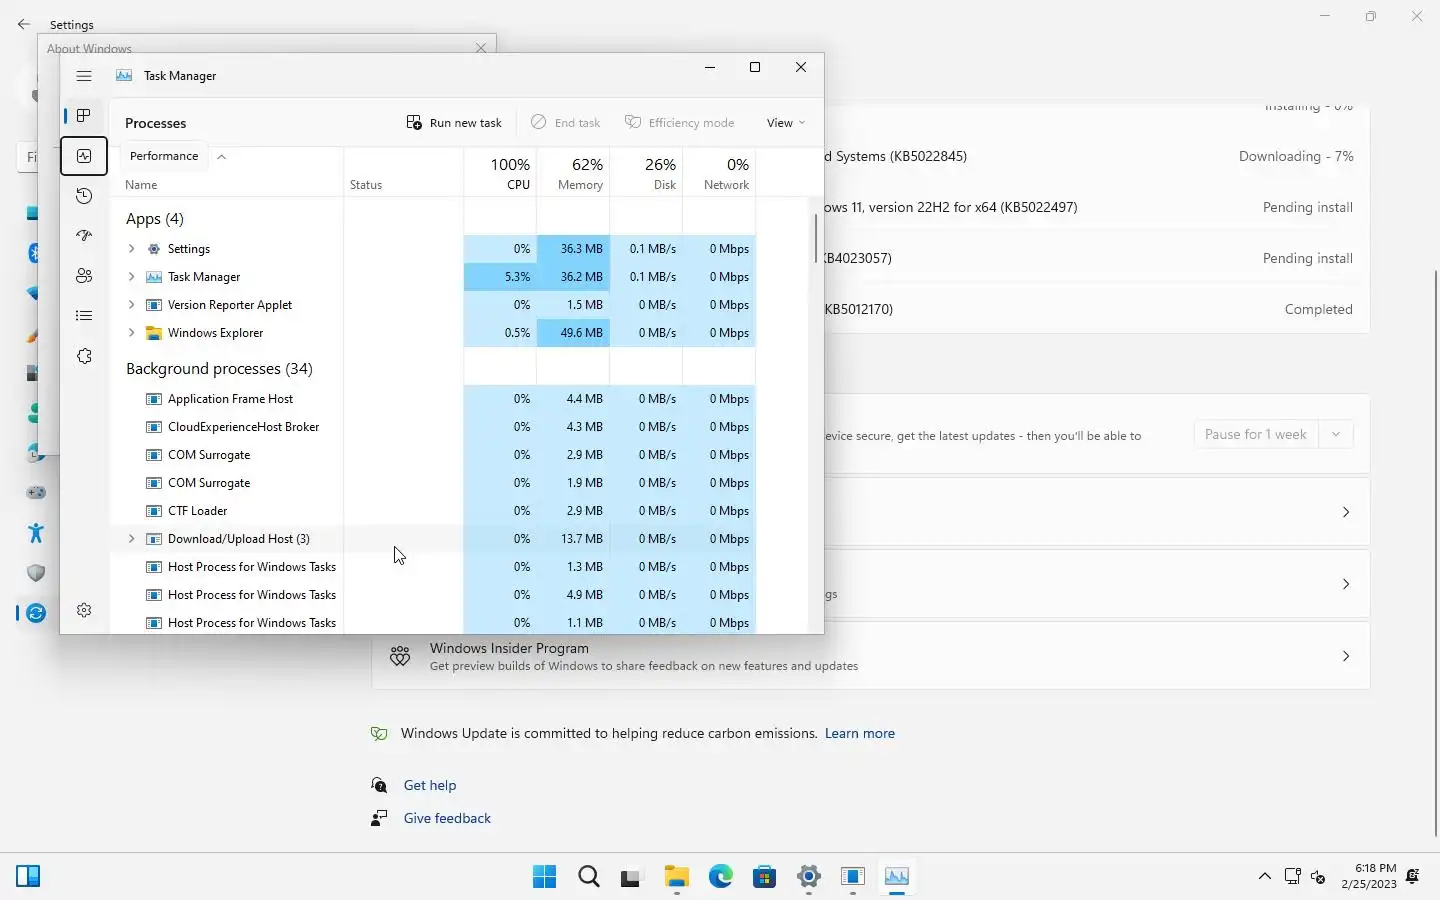Sort processes by Memory column
Viewport: 1440px width, 900px height.
coord(573,172)
